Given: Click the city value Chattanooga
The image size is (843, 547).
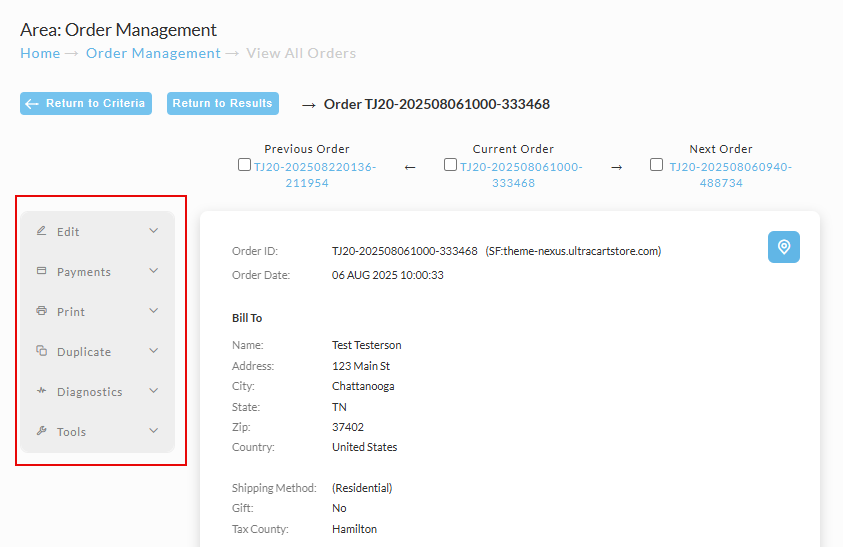Looking at the screenshot, I should pyautogui.click(x=363, y=386).
